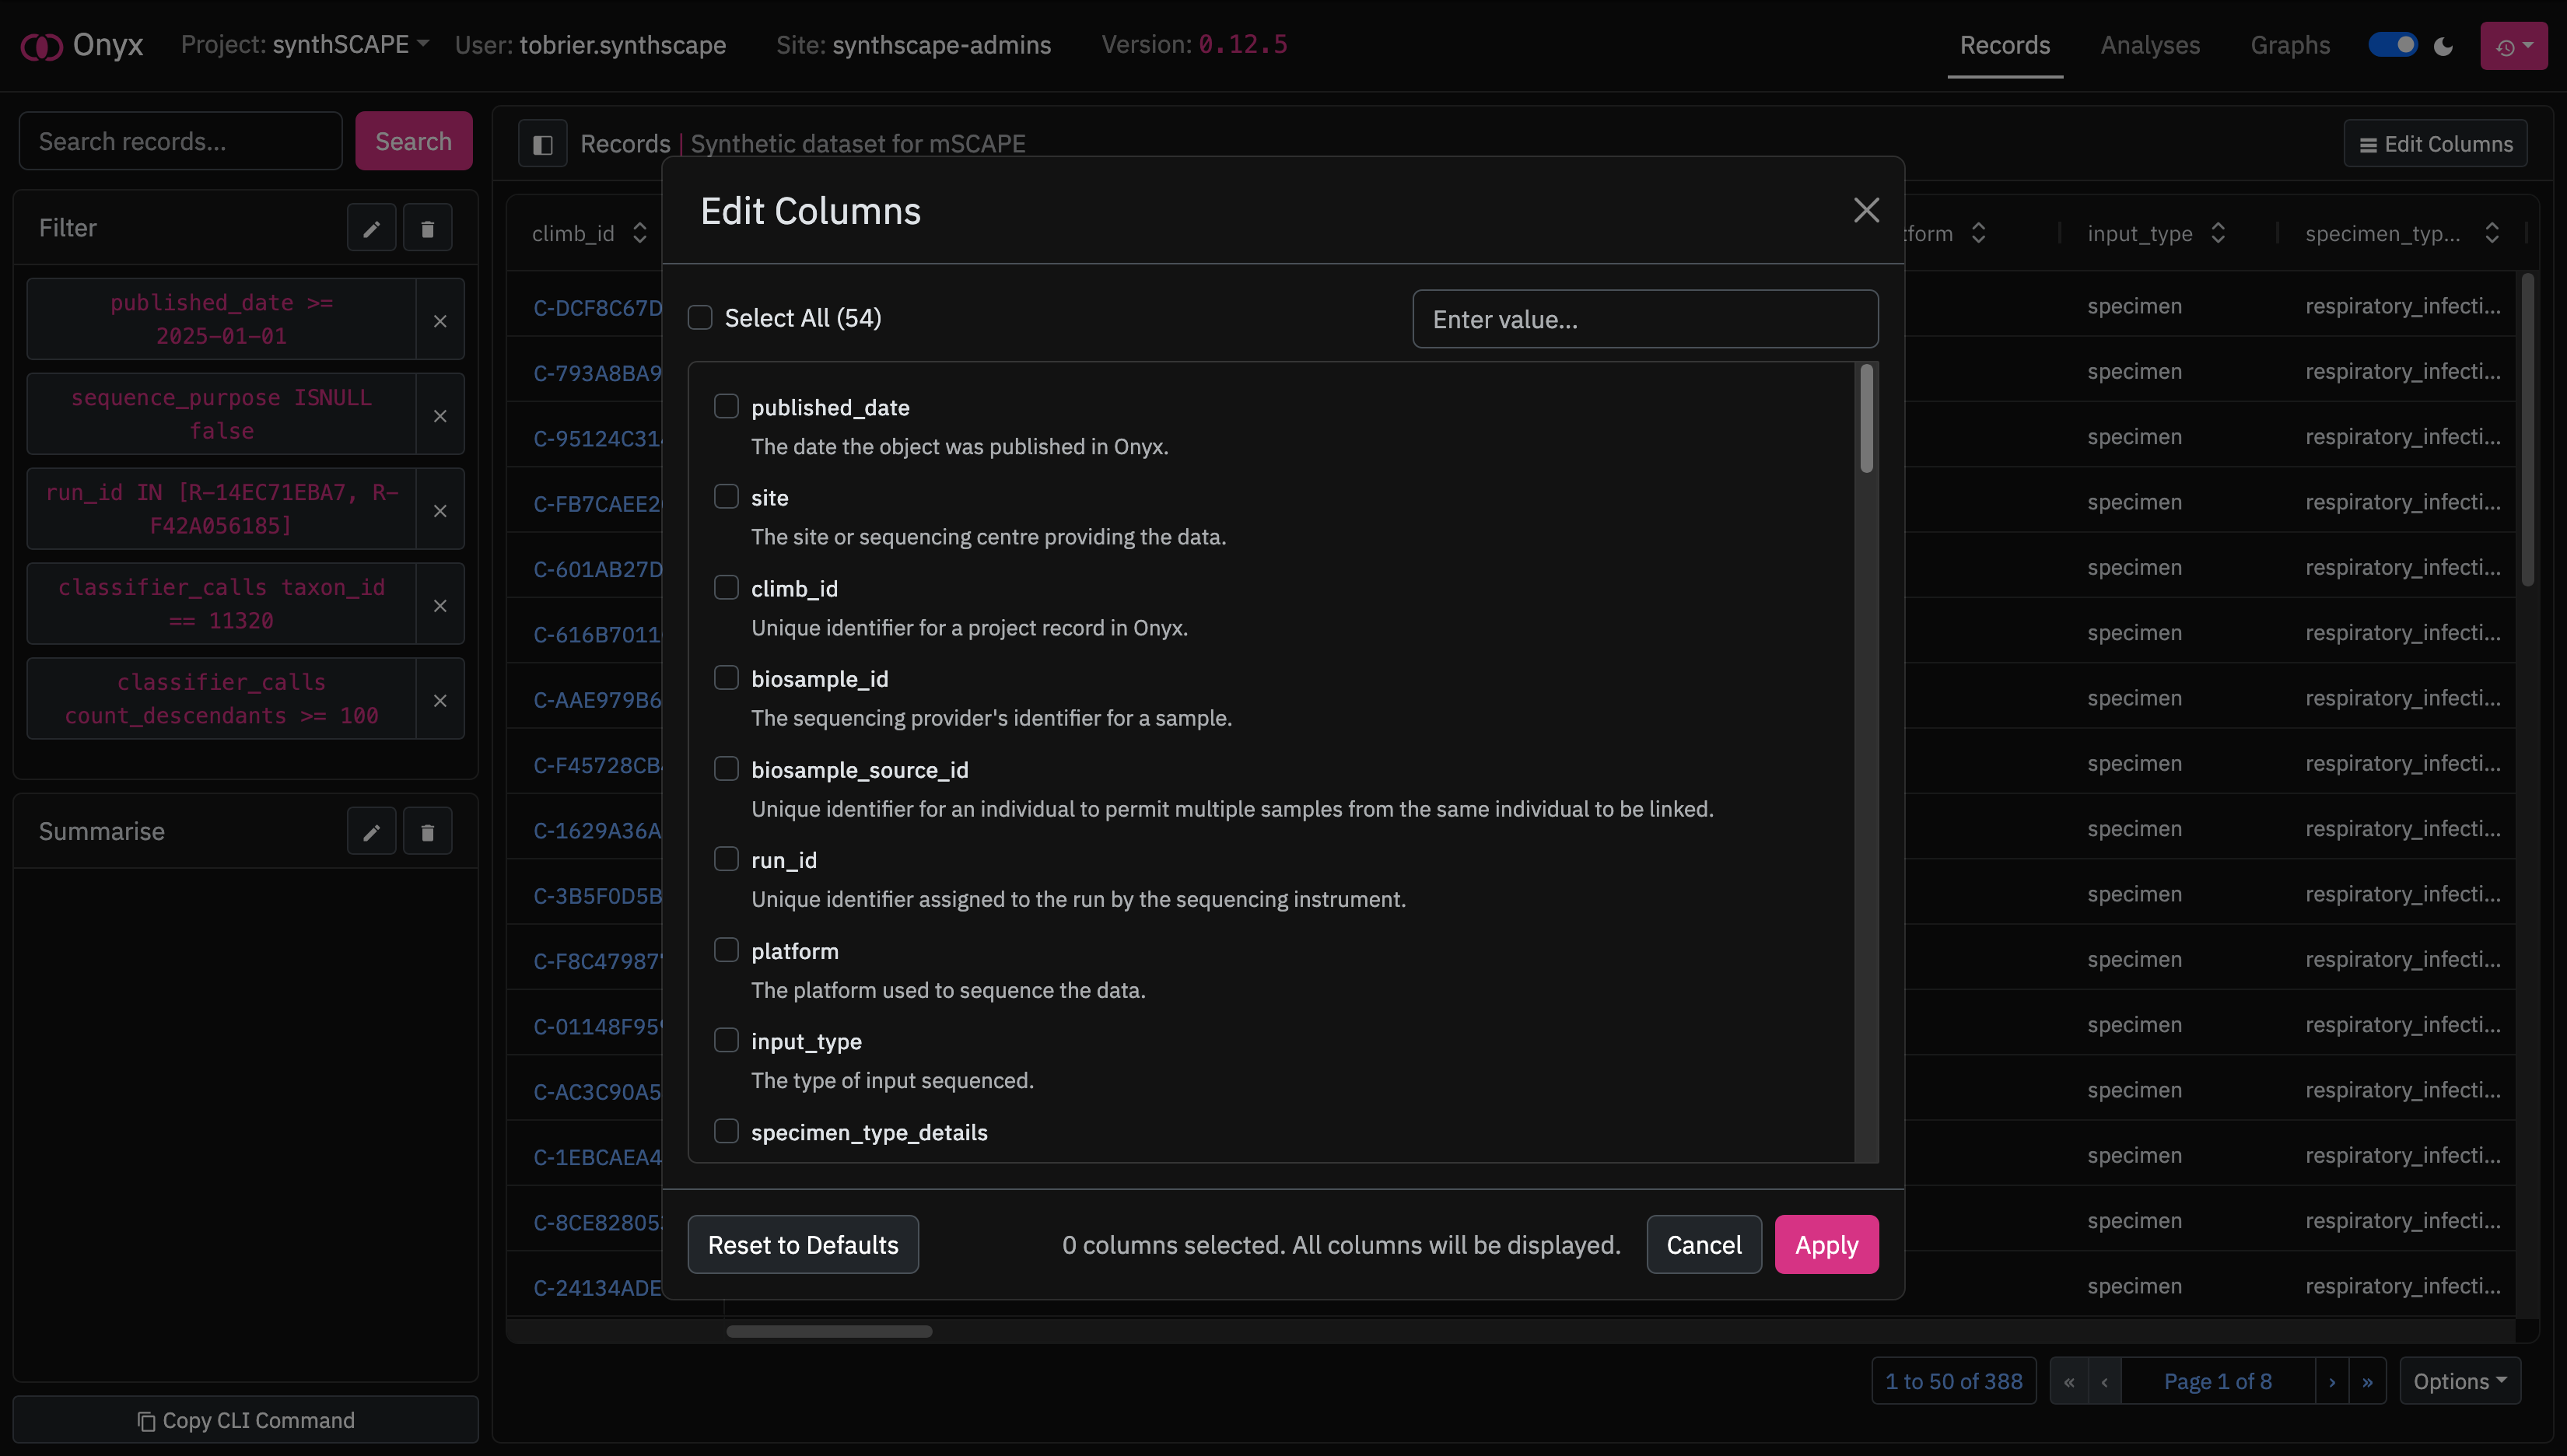Sort by climb_id column arrows
Image resolution: width=2567 pixels, height=1456 pixels.
point(640,233)
